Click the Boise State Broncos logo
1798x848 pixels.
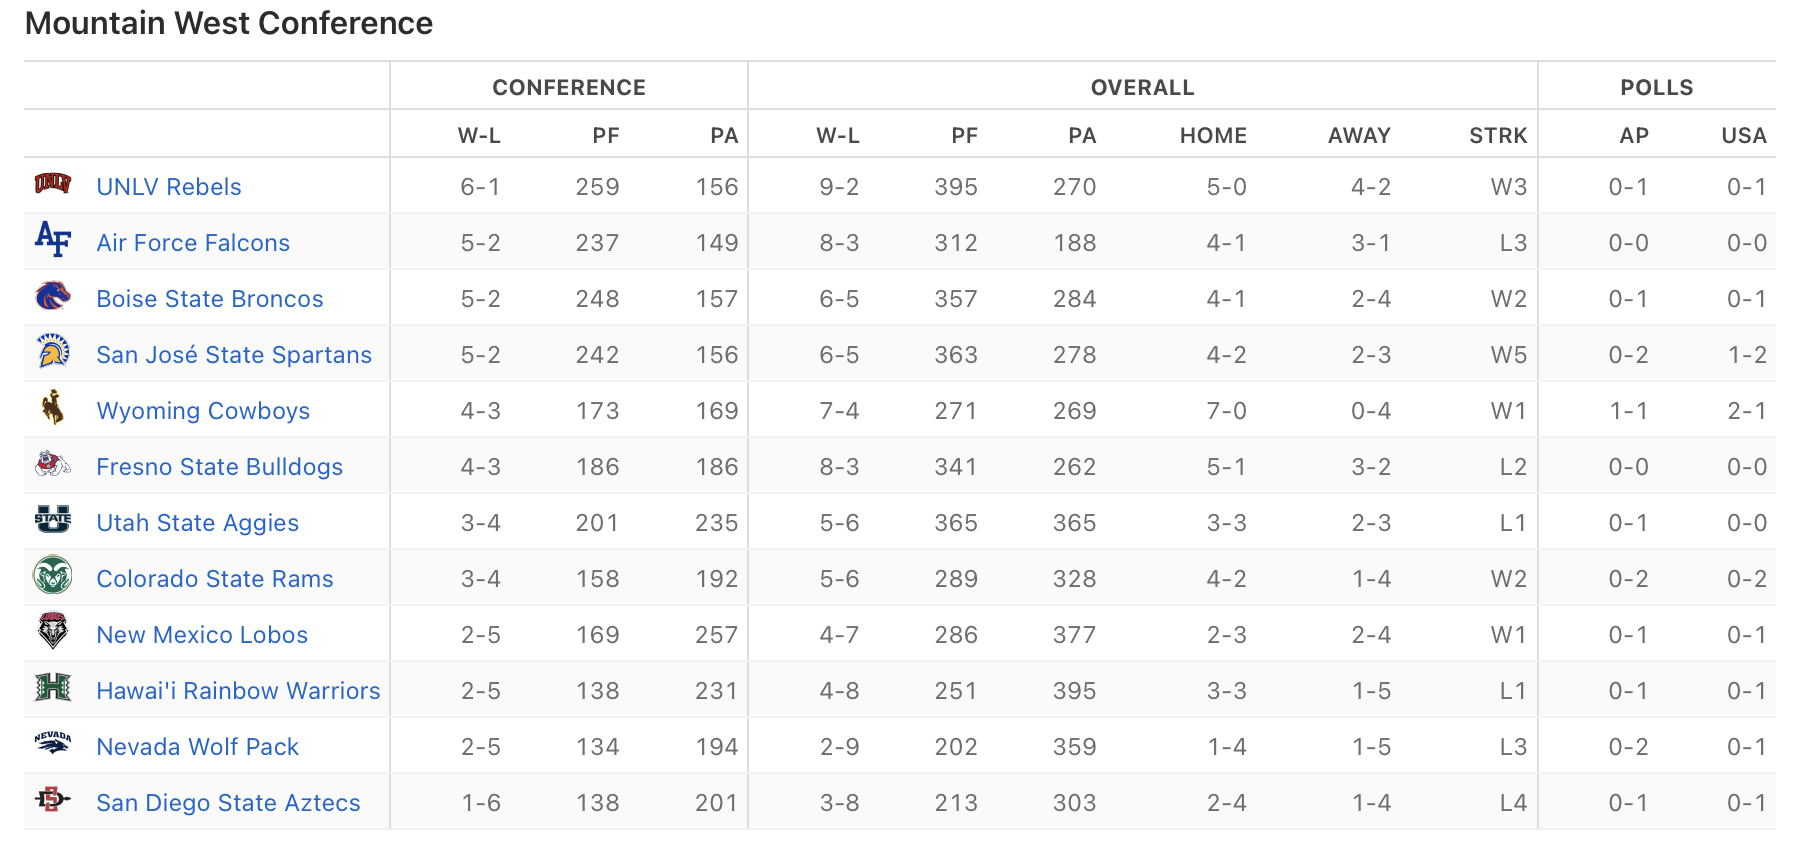pyautogui.click(x=53, y=295)
